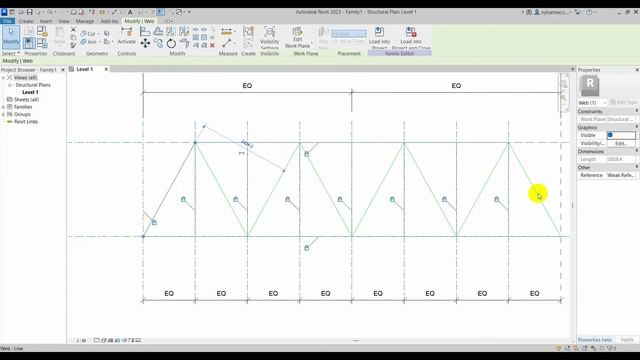Open Visibility Settings in the ribbon

tap(269, 38)
